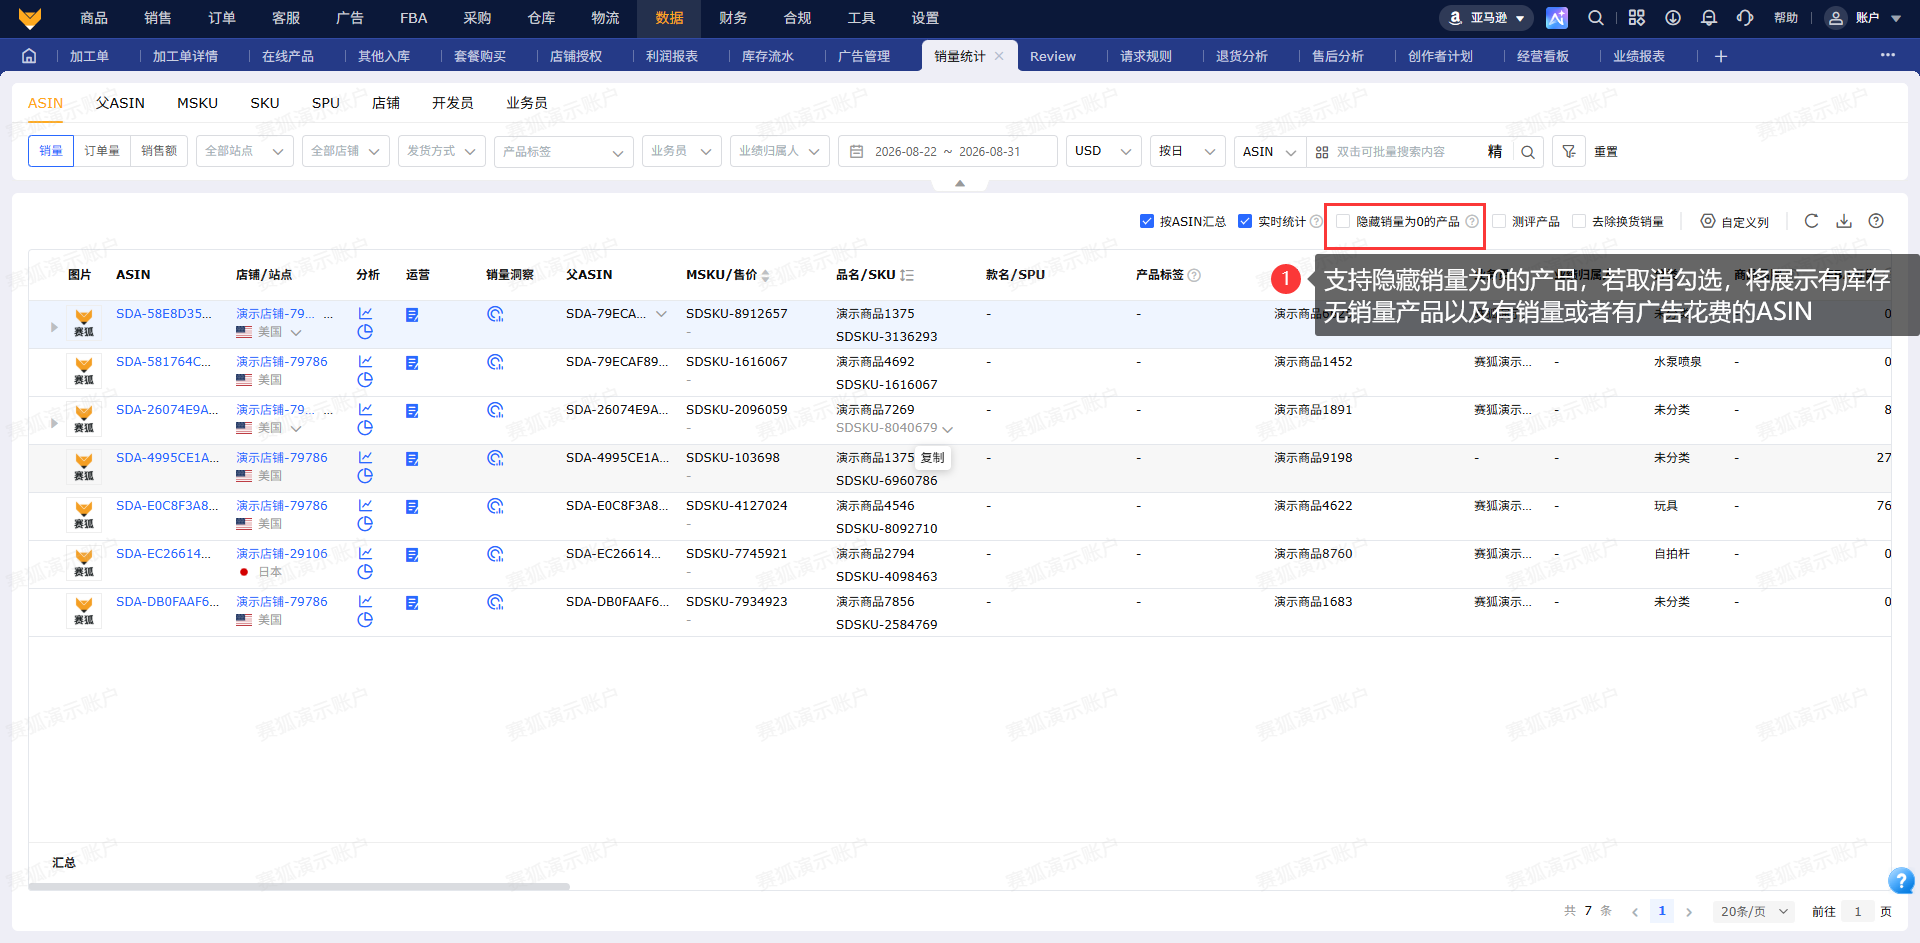The image size is (1920, 943).
Task: Refresh the sales table
Action: [1811, 221]
